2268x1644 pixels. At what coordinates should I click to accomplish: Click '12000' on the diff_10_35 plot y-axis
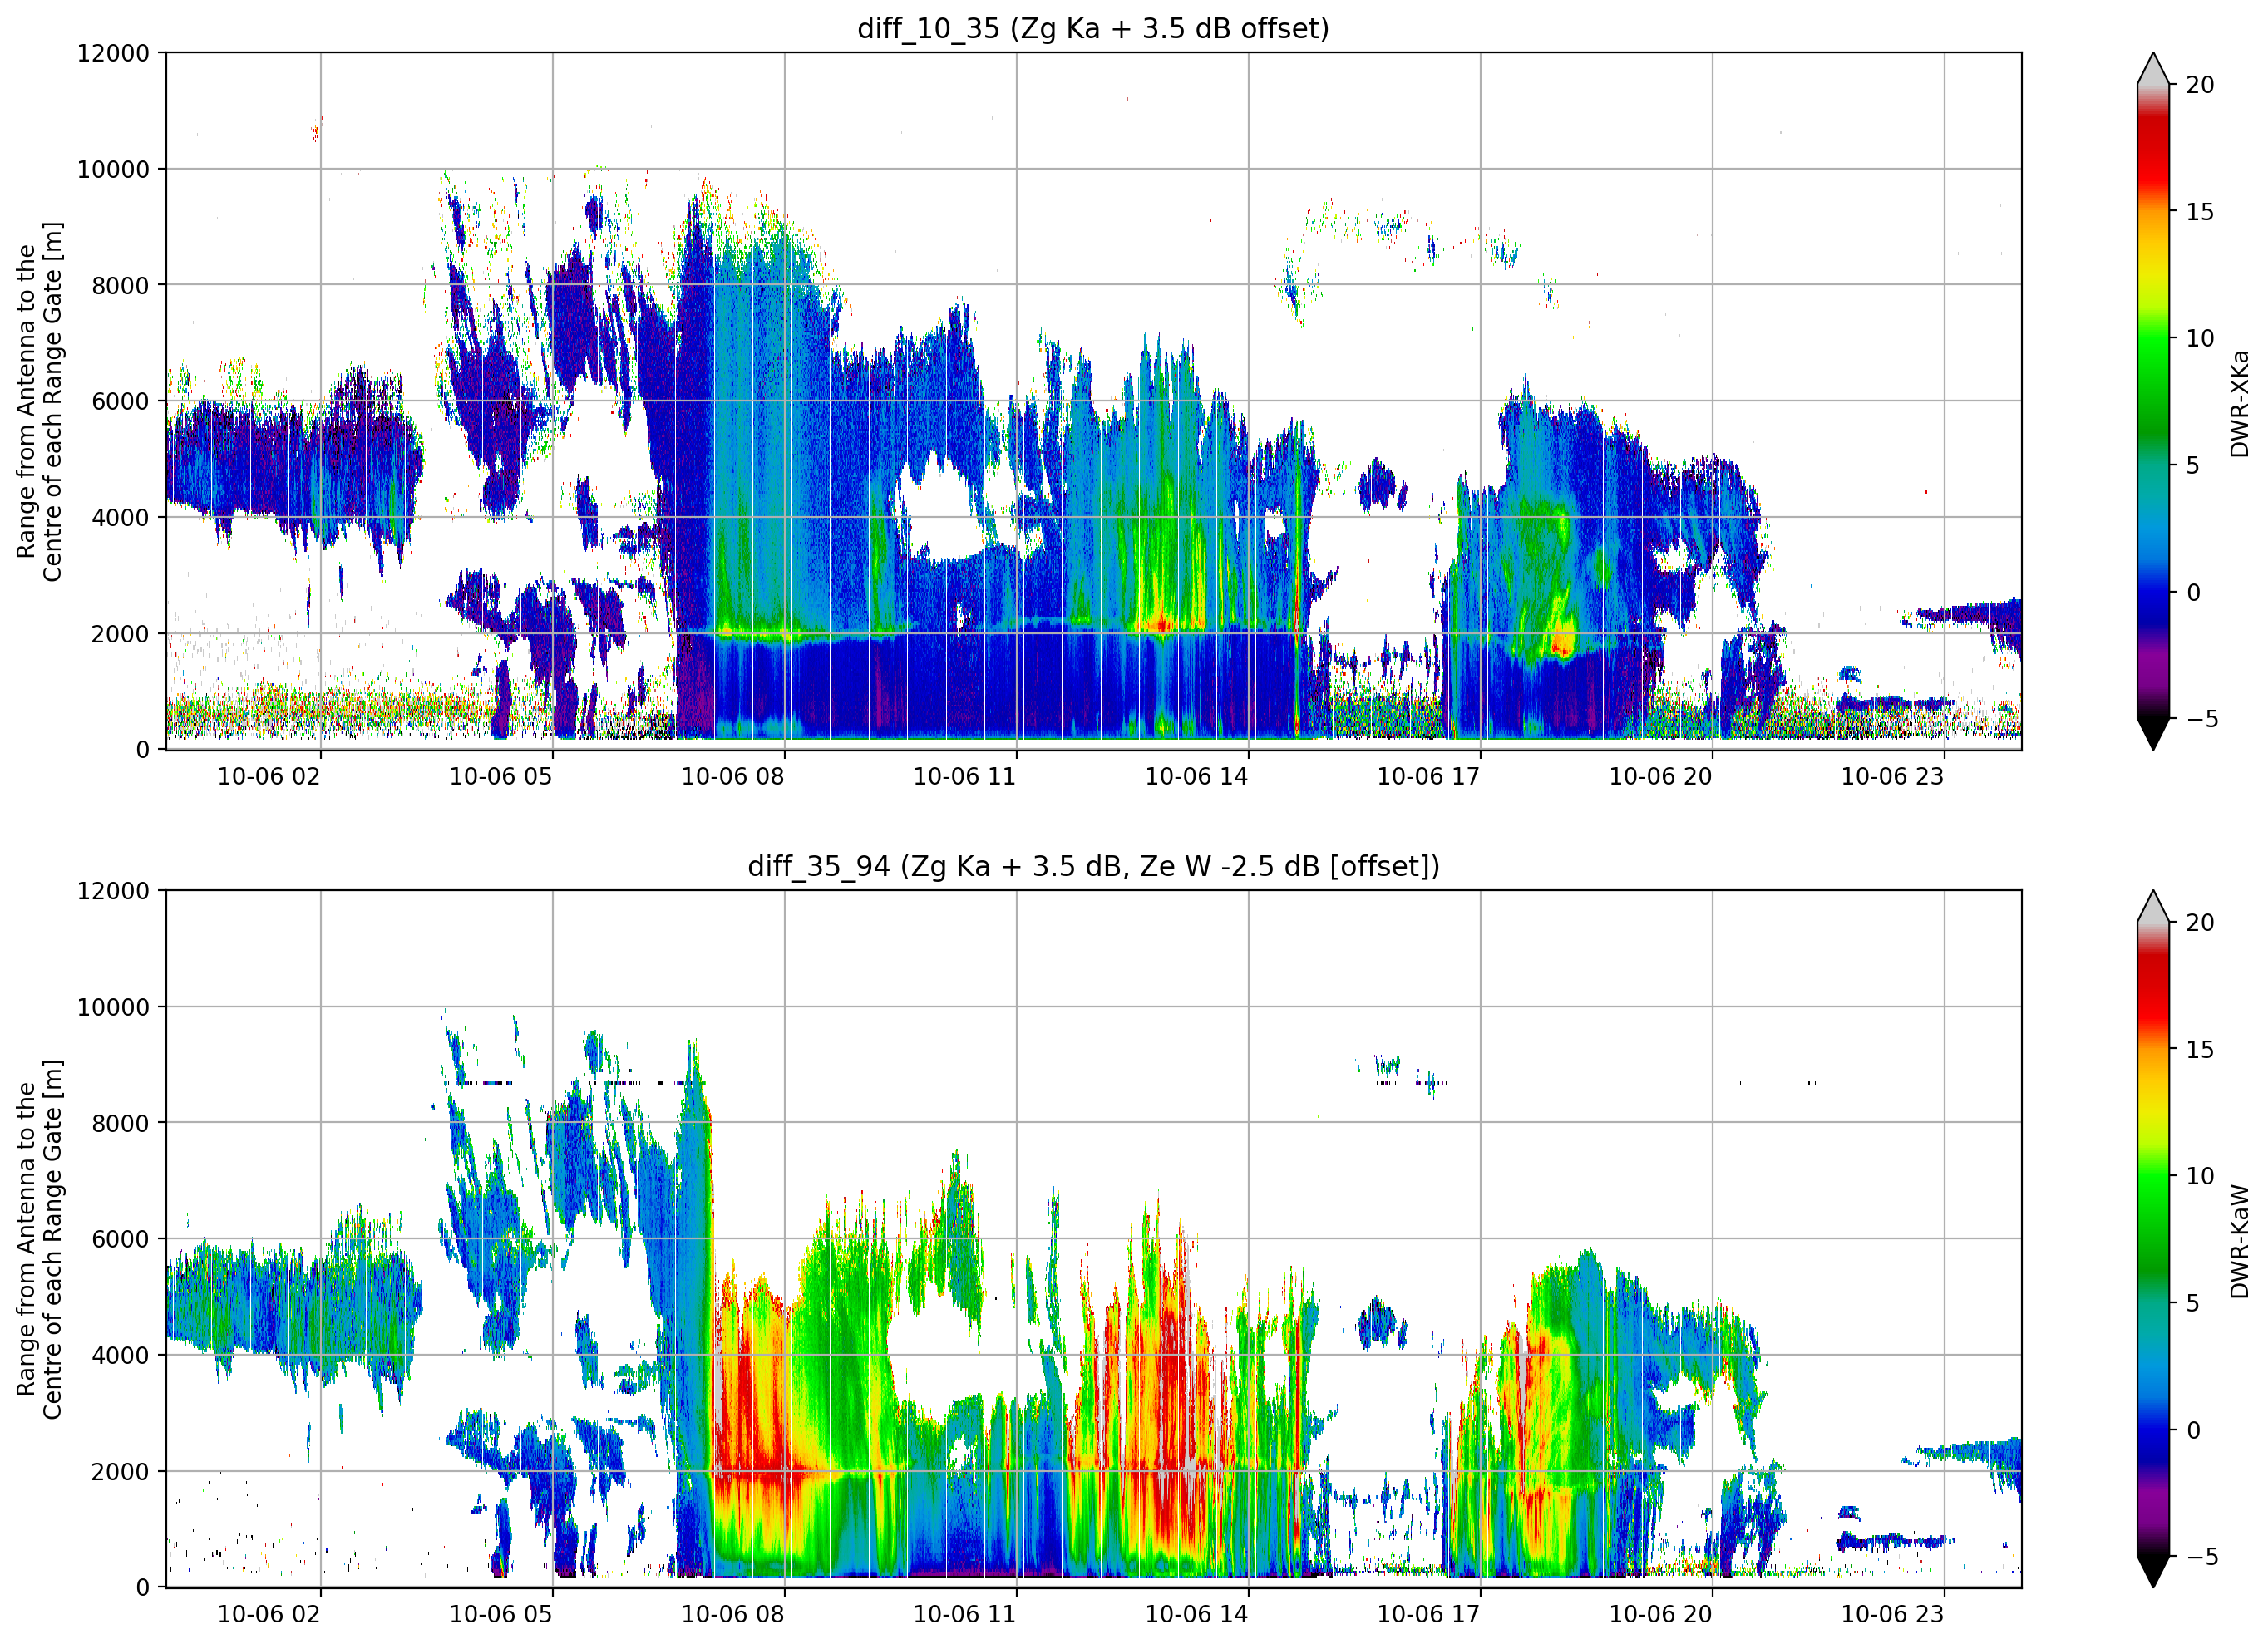(x=113, y=53)
